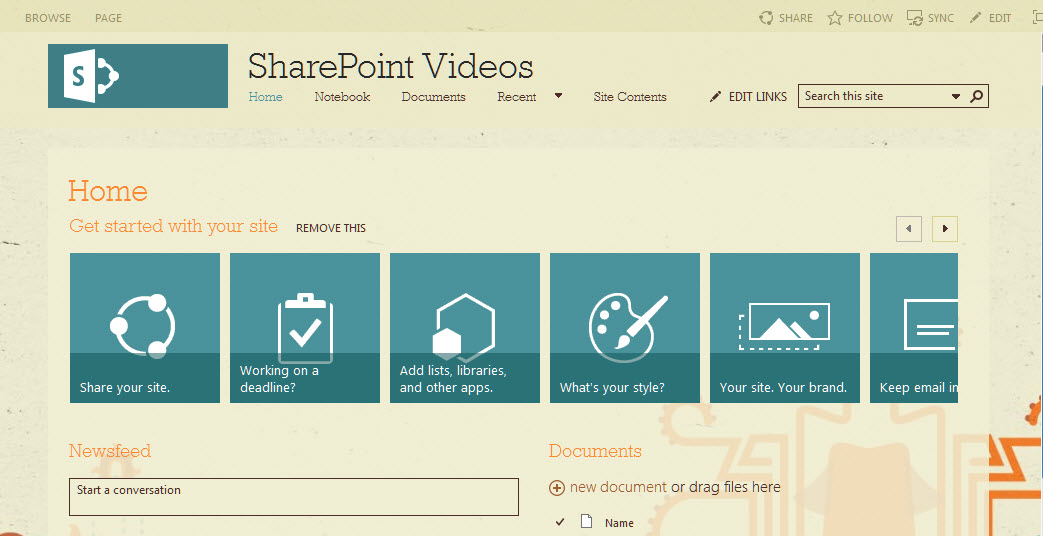Click the Newsfeed heading
Screen dimensions: 1043x536
tap(110, 451)
